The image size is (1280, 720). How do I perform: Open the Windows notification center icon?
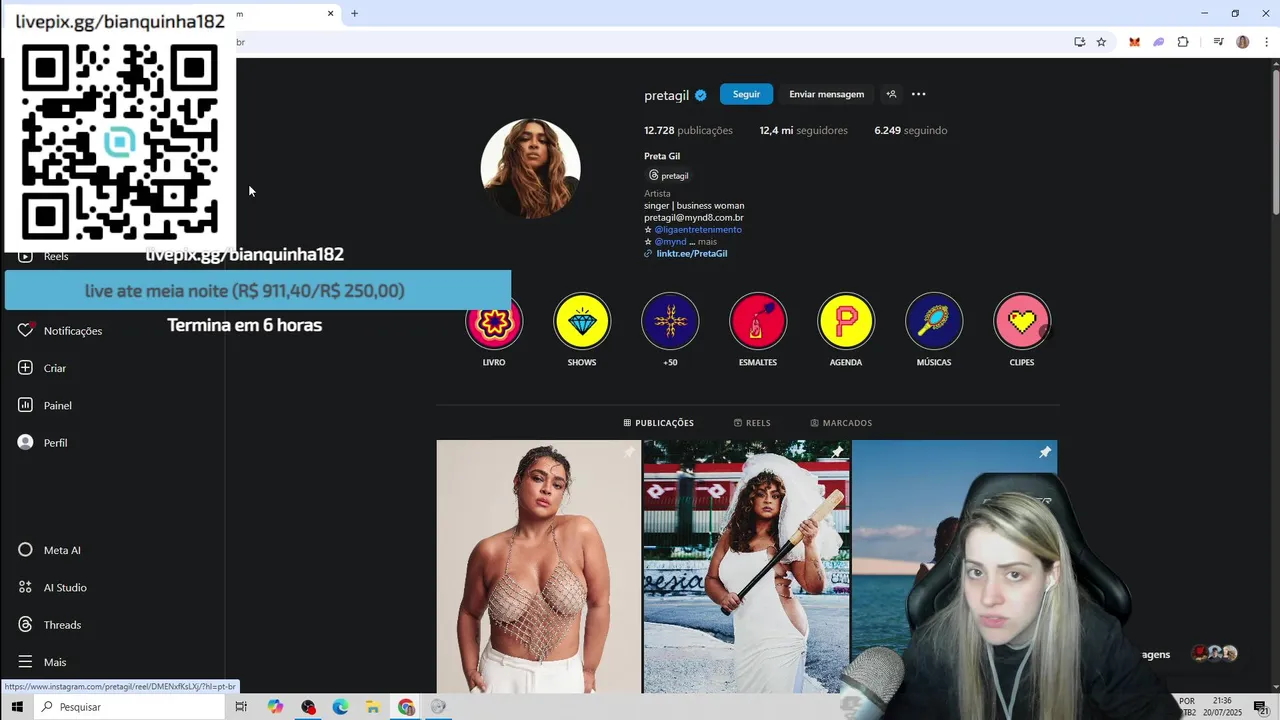pos(1261,707)
